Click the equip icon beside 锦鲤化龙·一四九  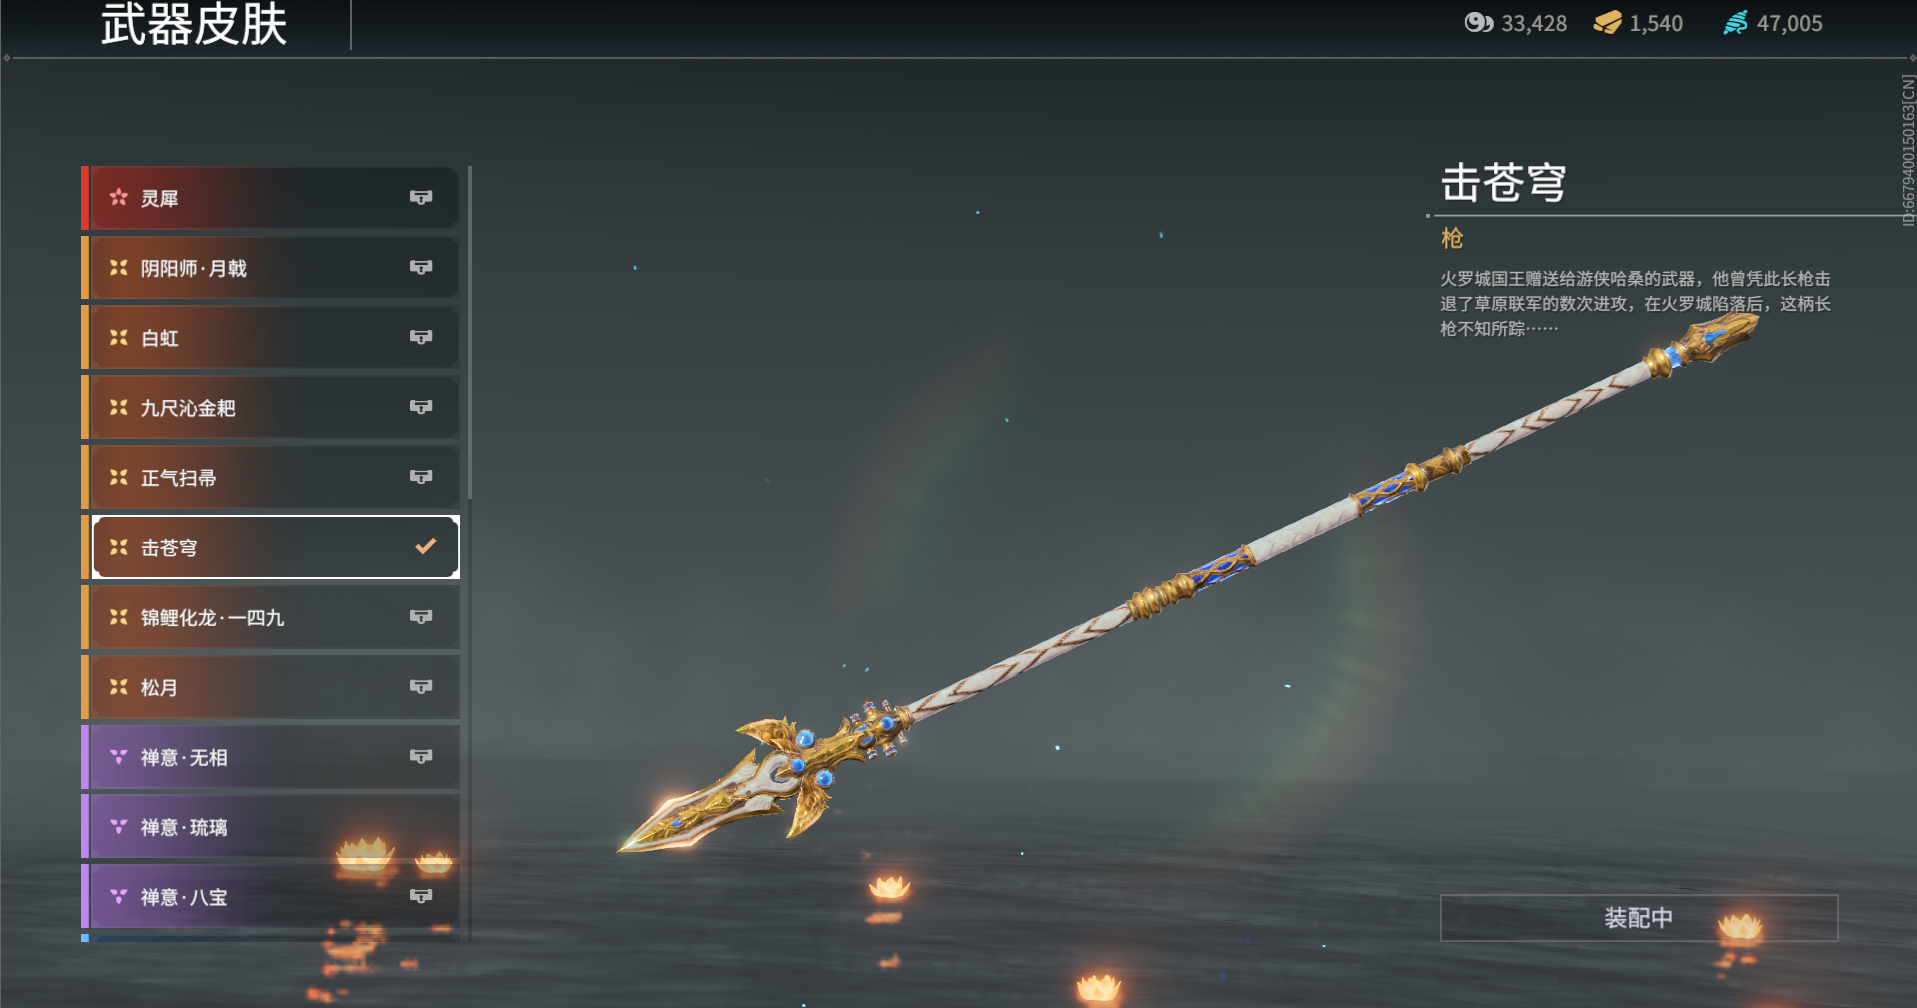click(421, 618)
